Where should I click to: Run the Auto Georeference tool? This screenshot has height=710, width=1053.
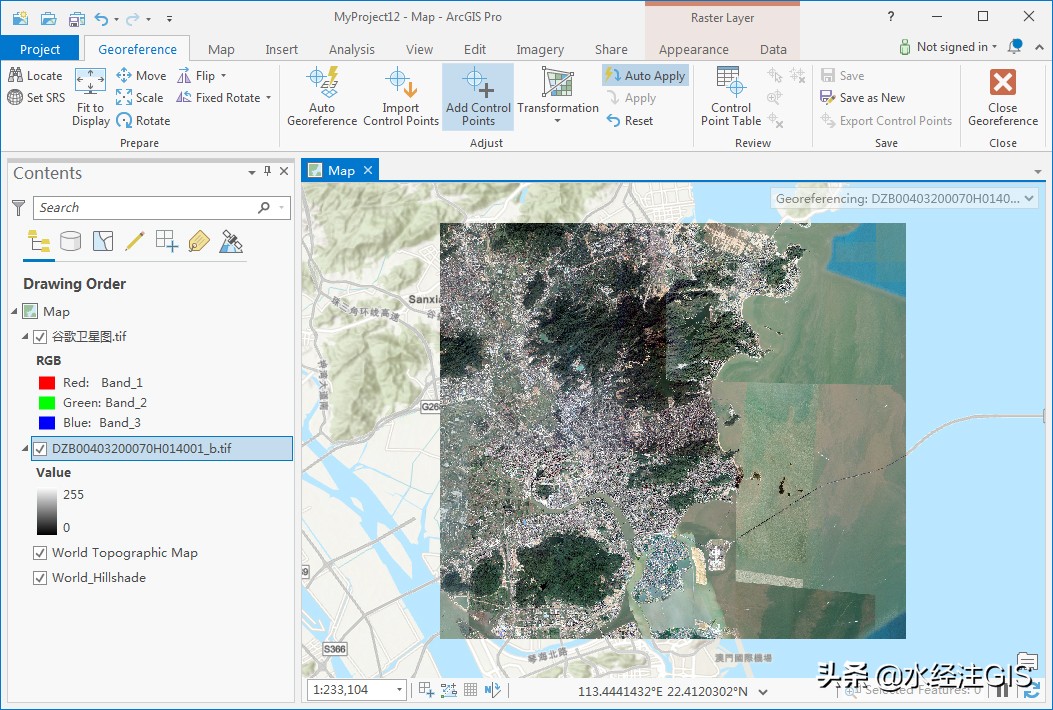pos(322,97)
